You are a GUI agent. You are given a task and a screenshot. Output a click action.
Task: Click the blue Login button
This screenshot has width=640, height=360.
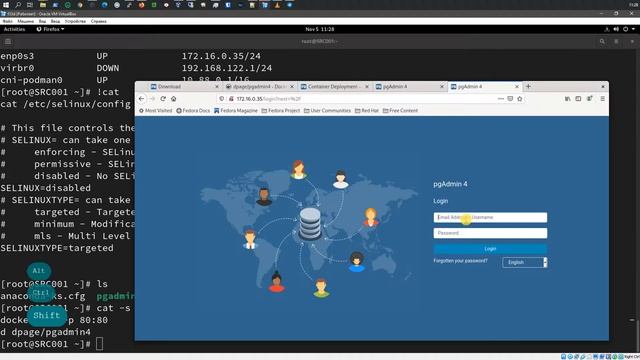490,249
